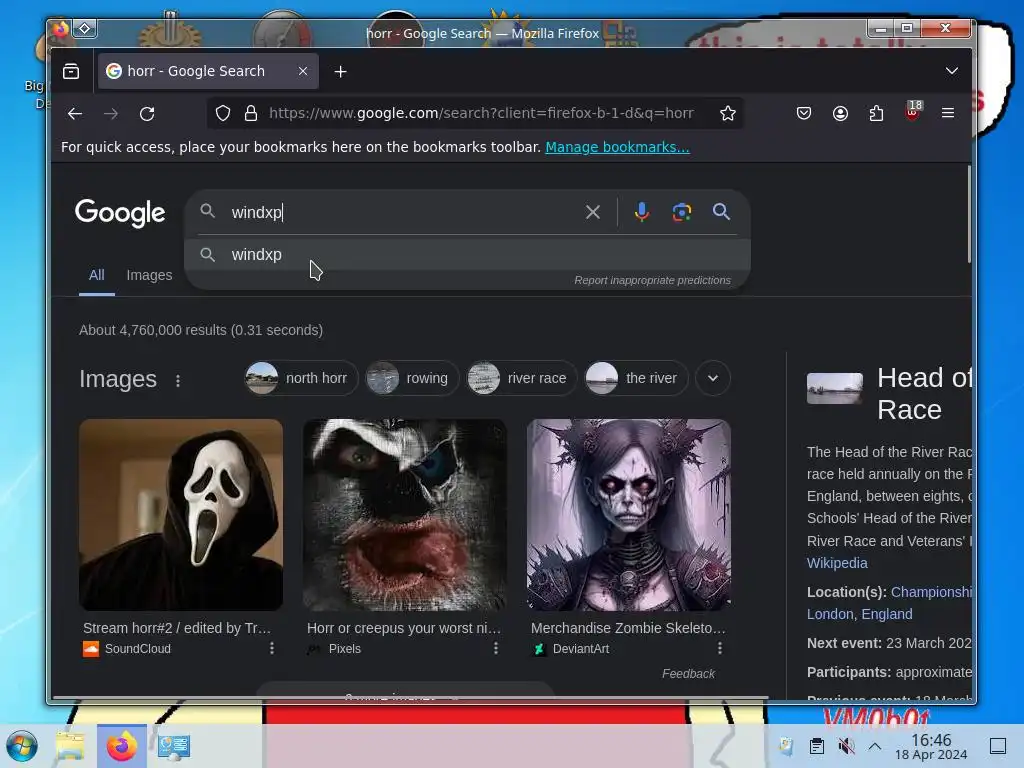The width and height of the screenshot is (1024, 768).
Task: Switch to the All results tab
Action: pyautogui.click(x=97, y=275)
